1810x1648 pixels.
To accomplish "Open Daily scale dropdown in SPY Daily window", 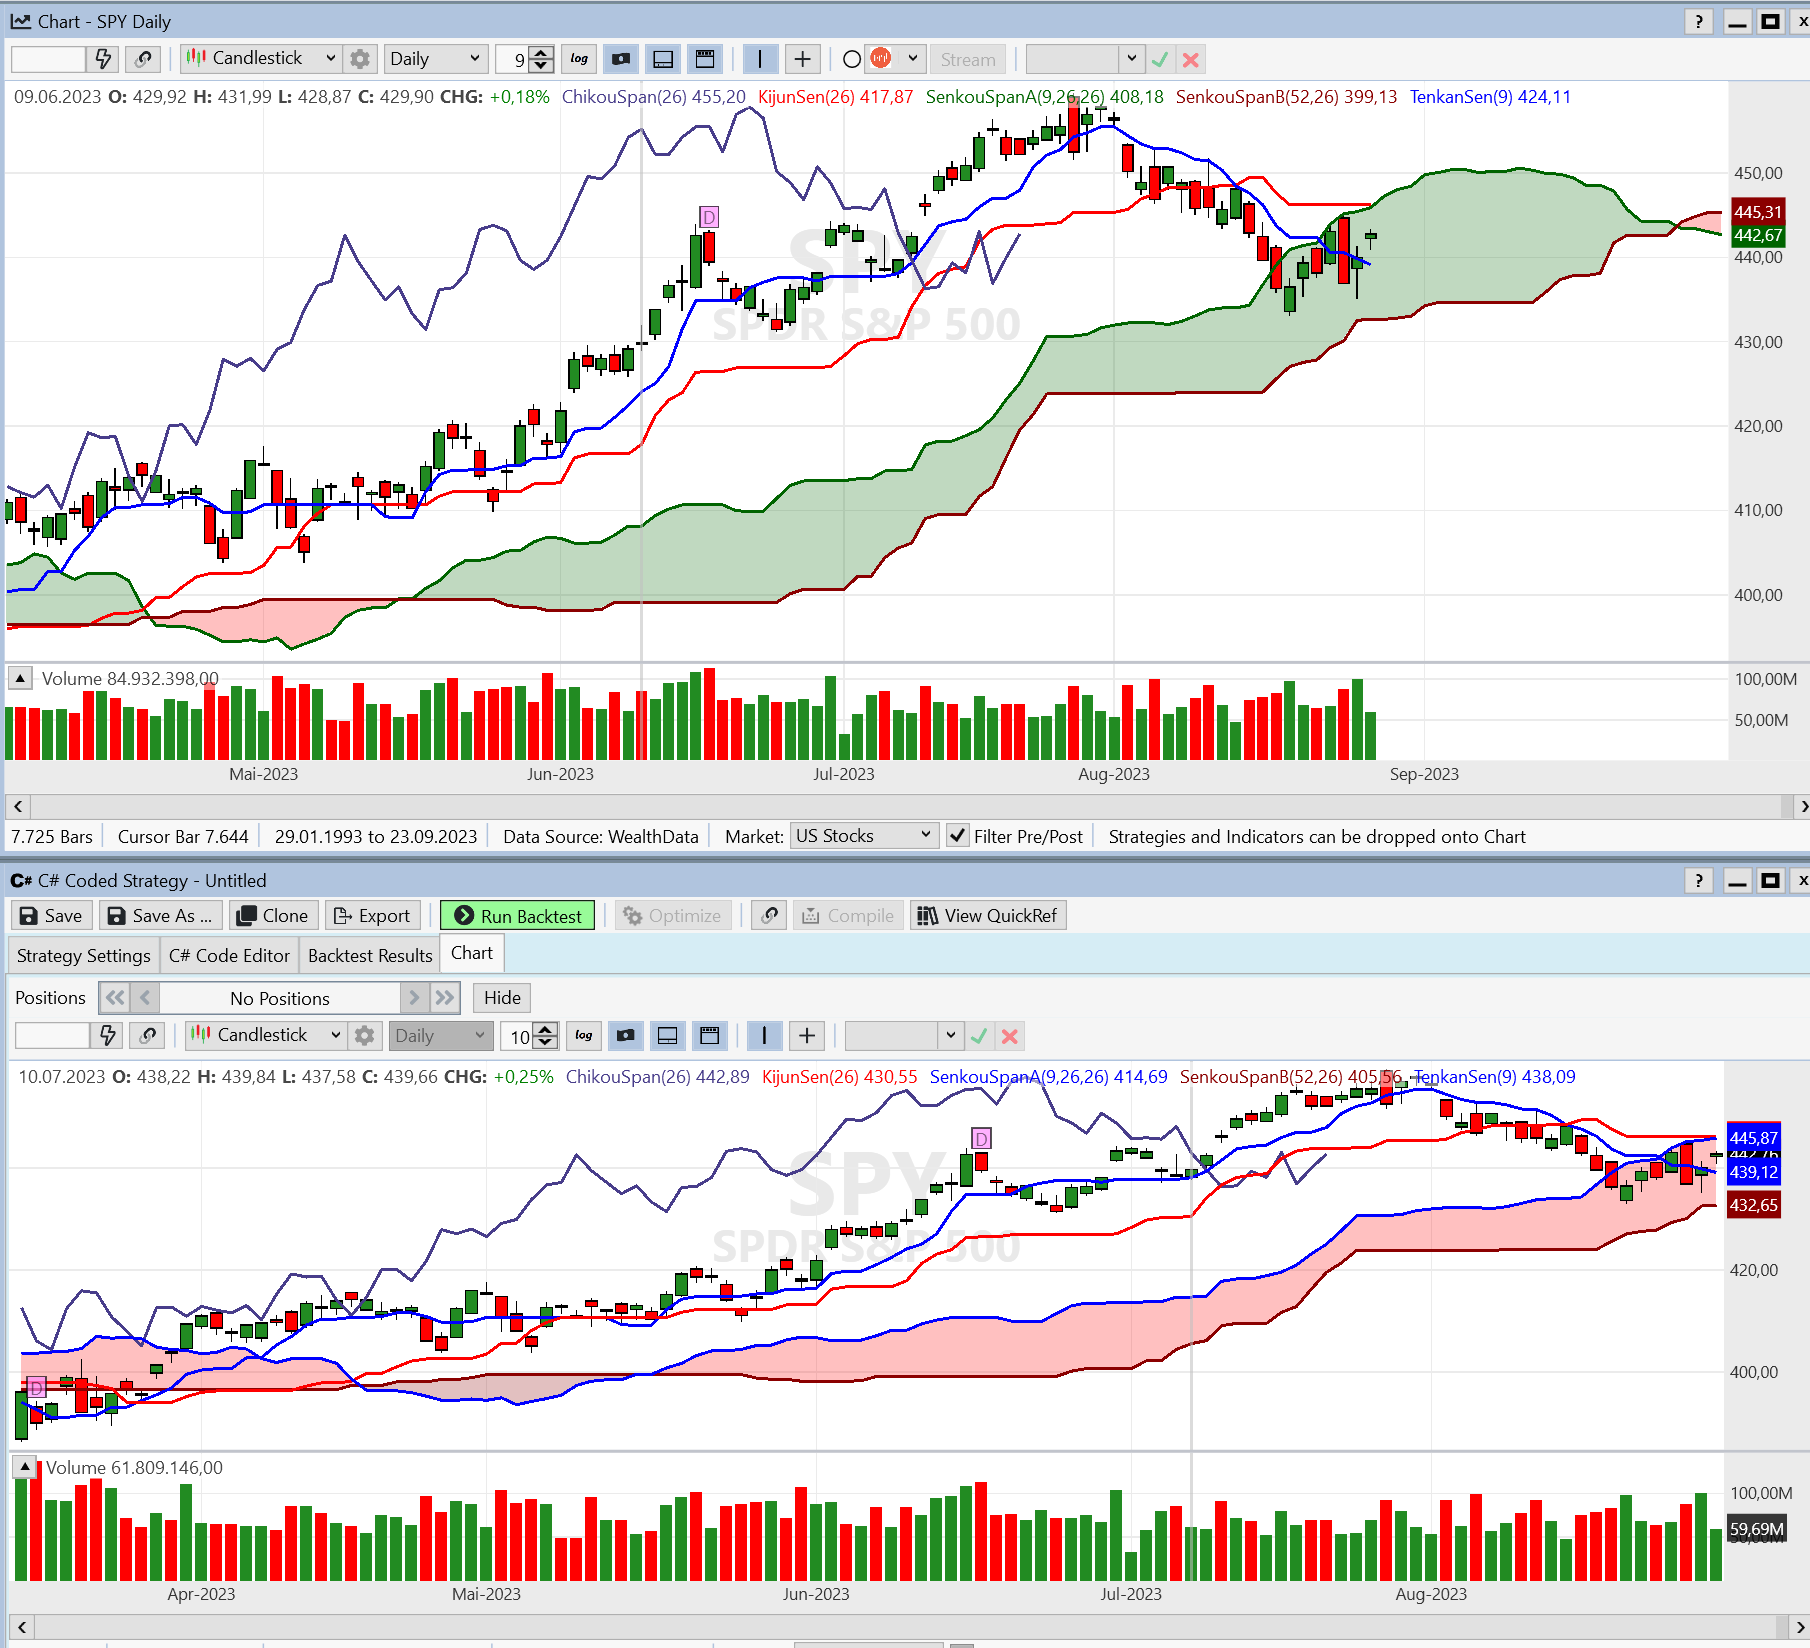I will [436, 59].
